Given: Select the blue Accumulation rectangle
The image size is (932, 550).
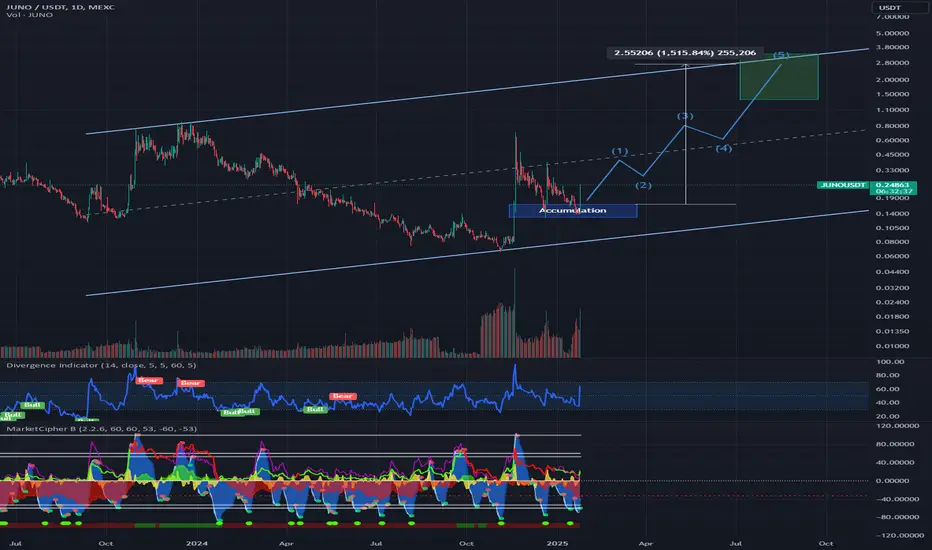Looking at the screenshot, I should pos(573,210).
